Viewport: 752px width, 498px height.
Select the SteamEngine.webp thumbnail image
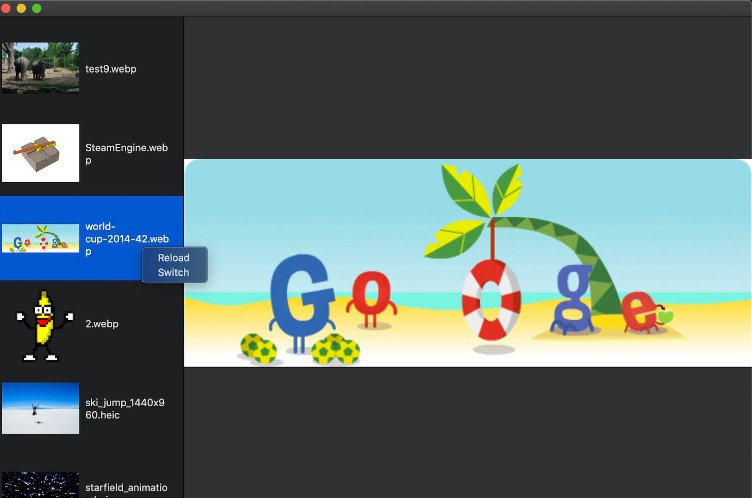tap(40, 153)
